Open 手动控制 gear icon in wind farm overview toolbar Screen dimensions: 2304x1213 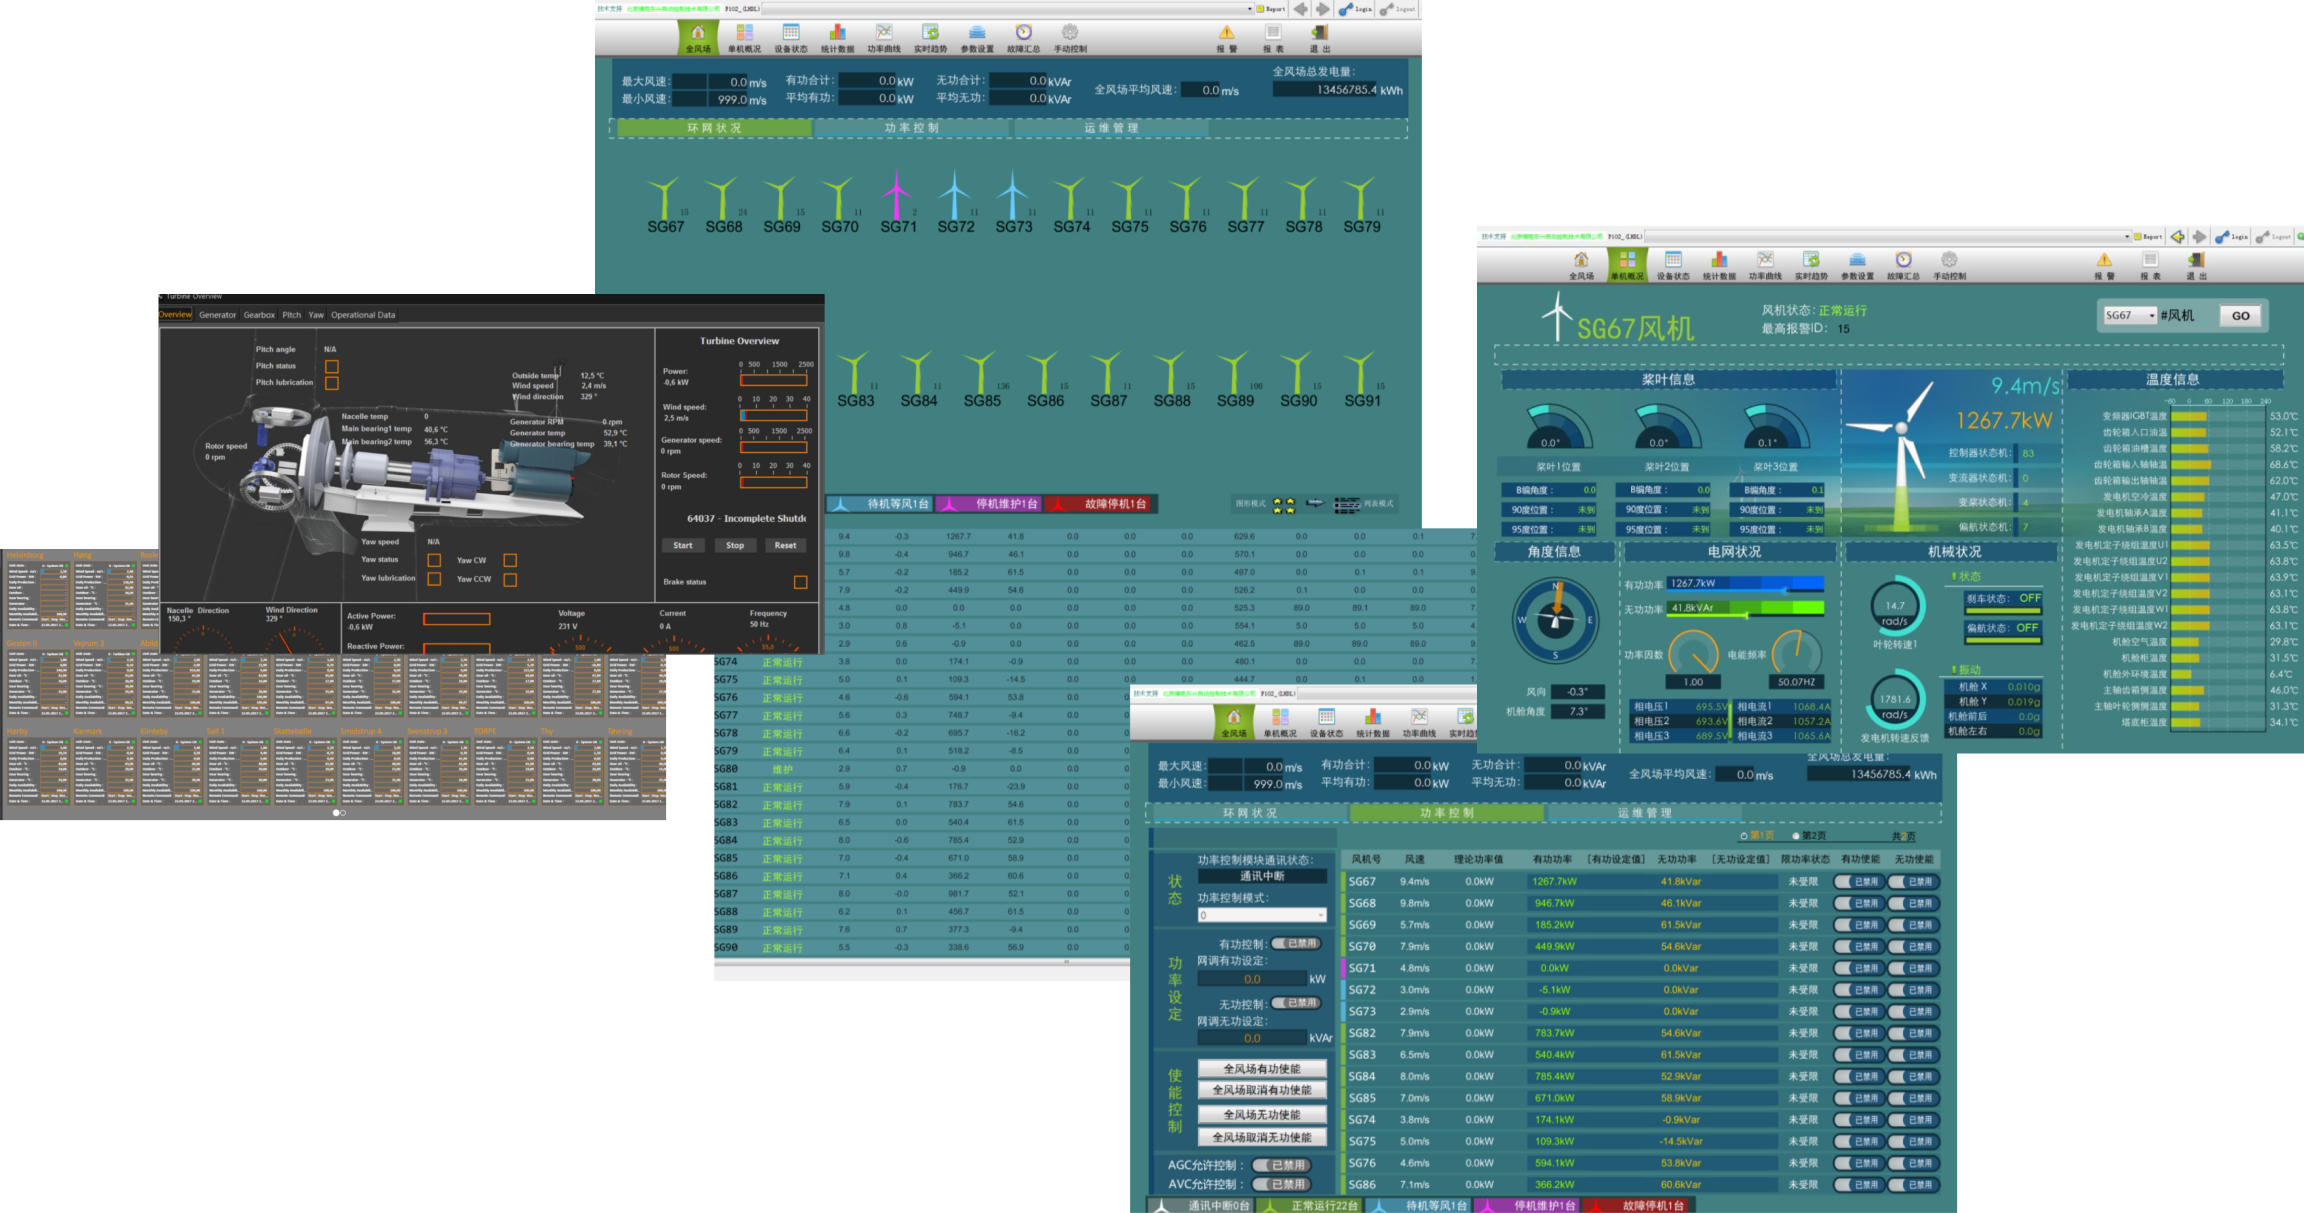[1070, 38]
